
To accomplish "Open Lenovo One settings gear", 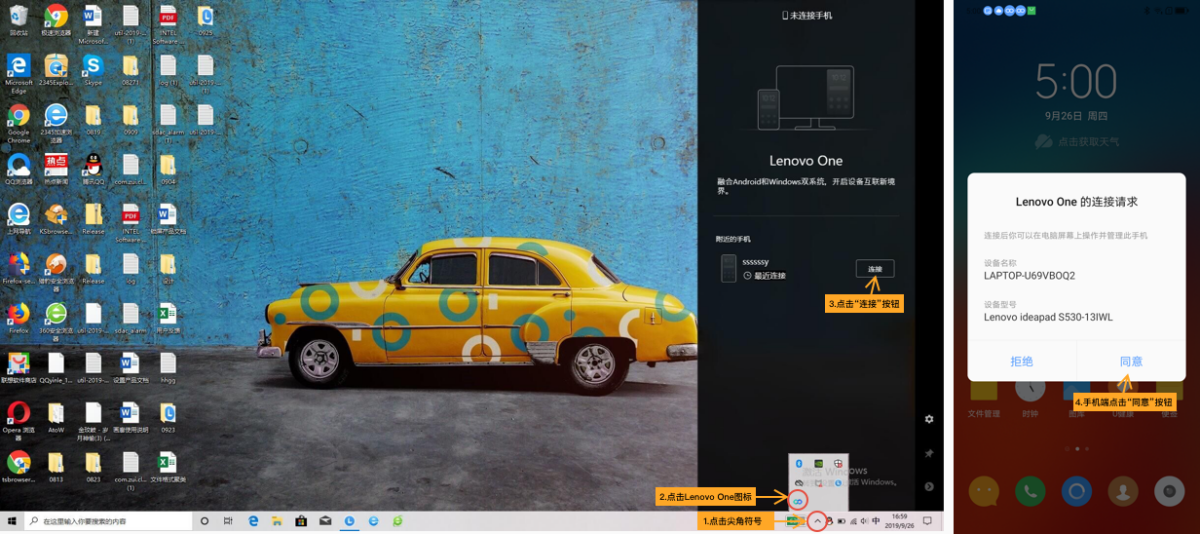I will click(929, 419).
